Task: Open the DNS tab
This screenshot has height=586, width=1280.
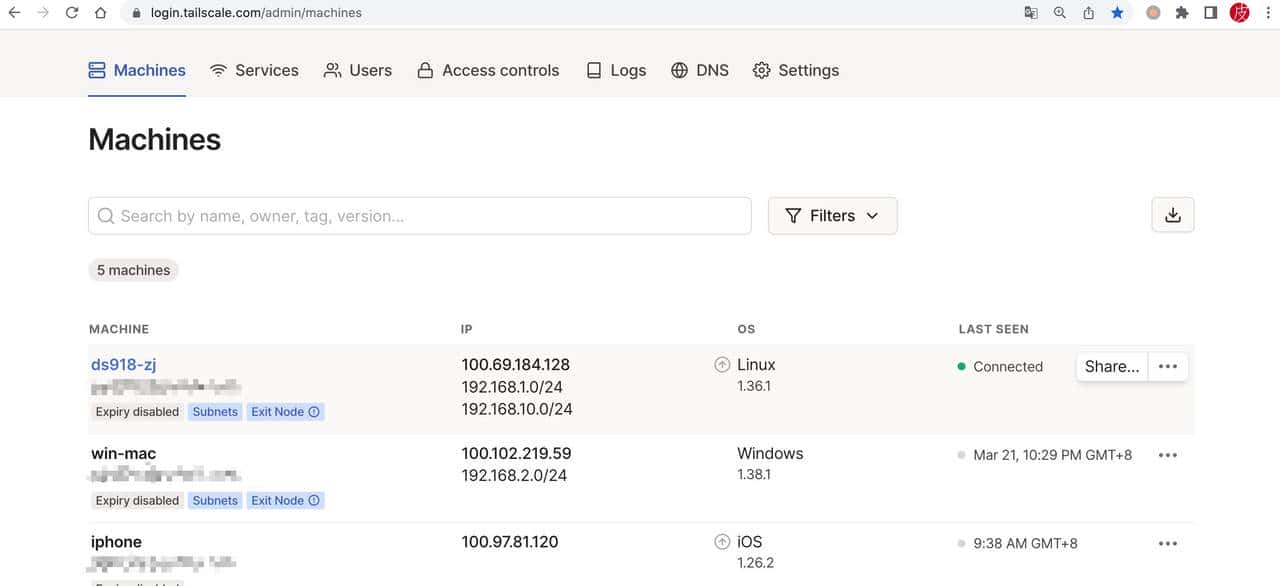Action: 700,70
